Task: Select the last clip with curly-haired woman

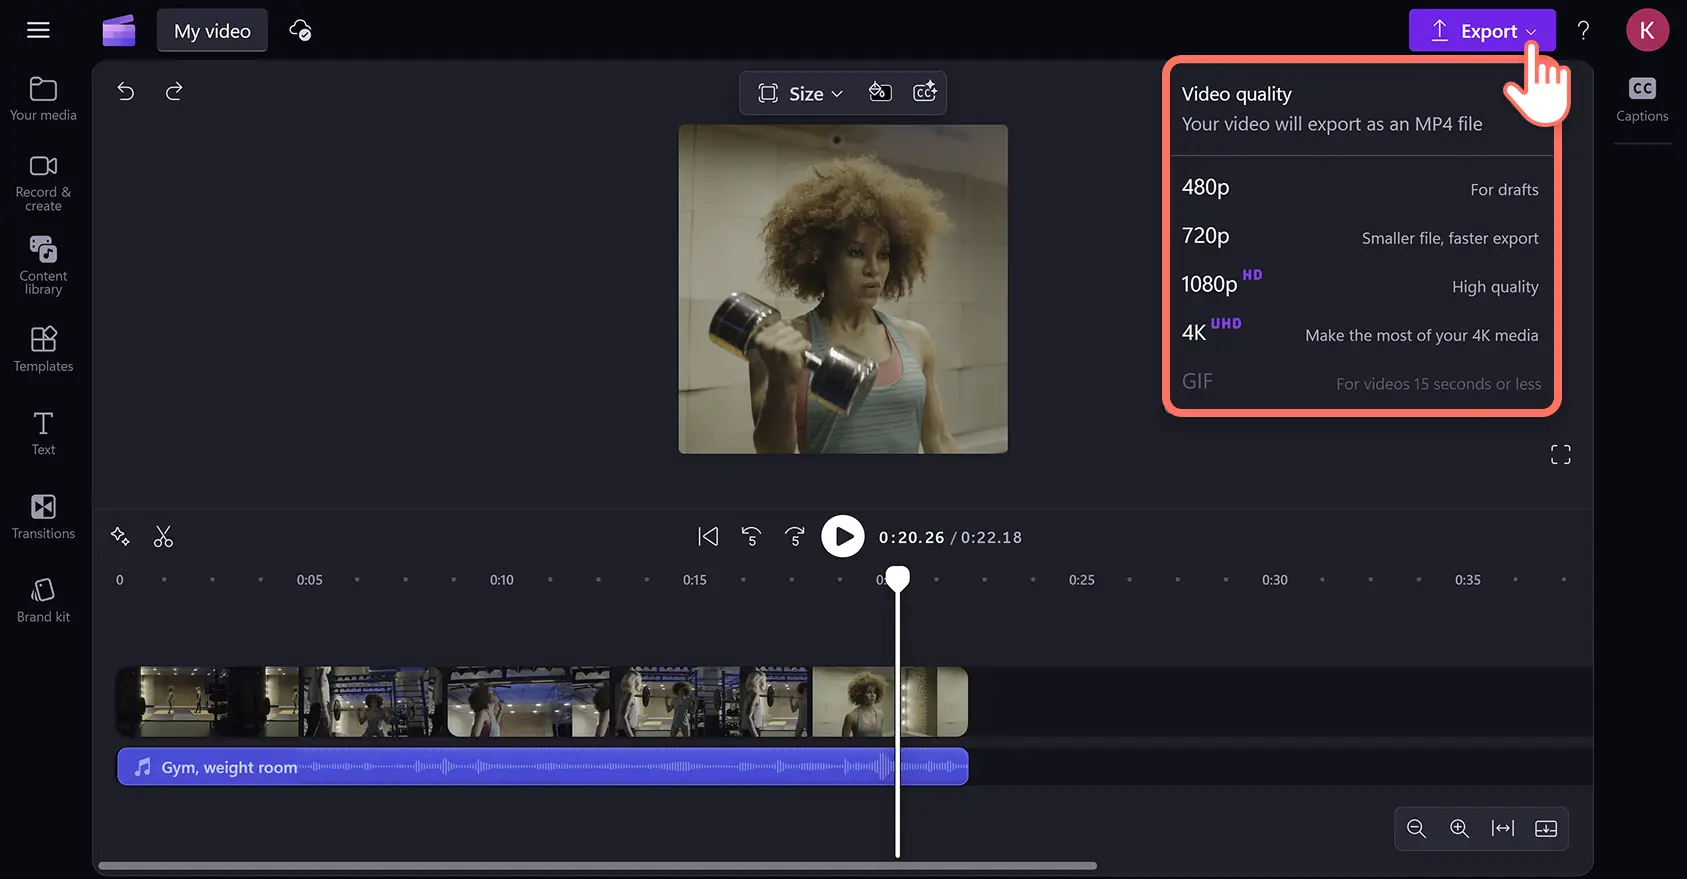Action: pos(890,702)
